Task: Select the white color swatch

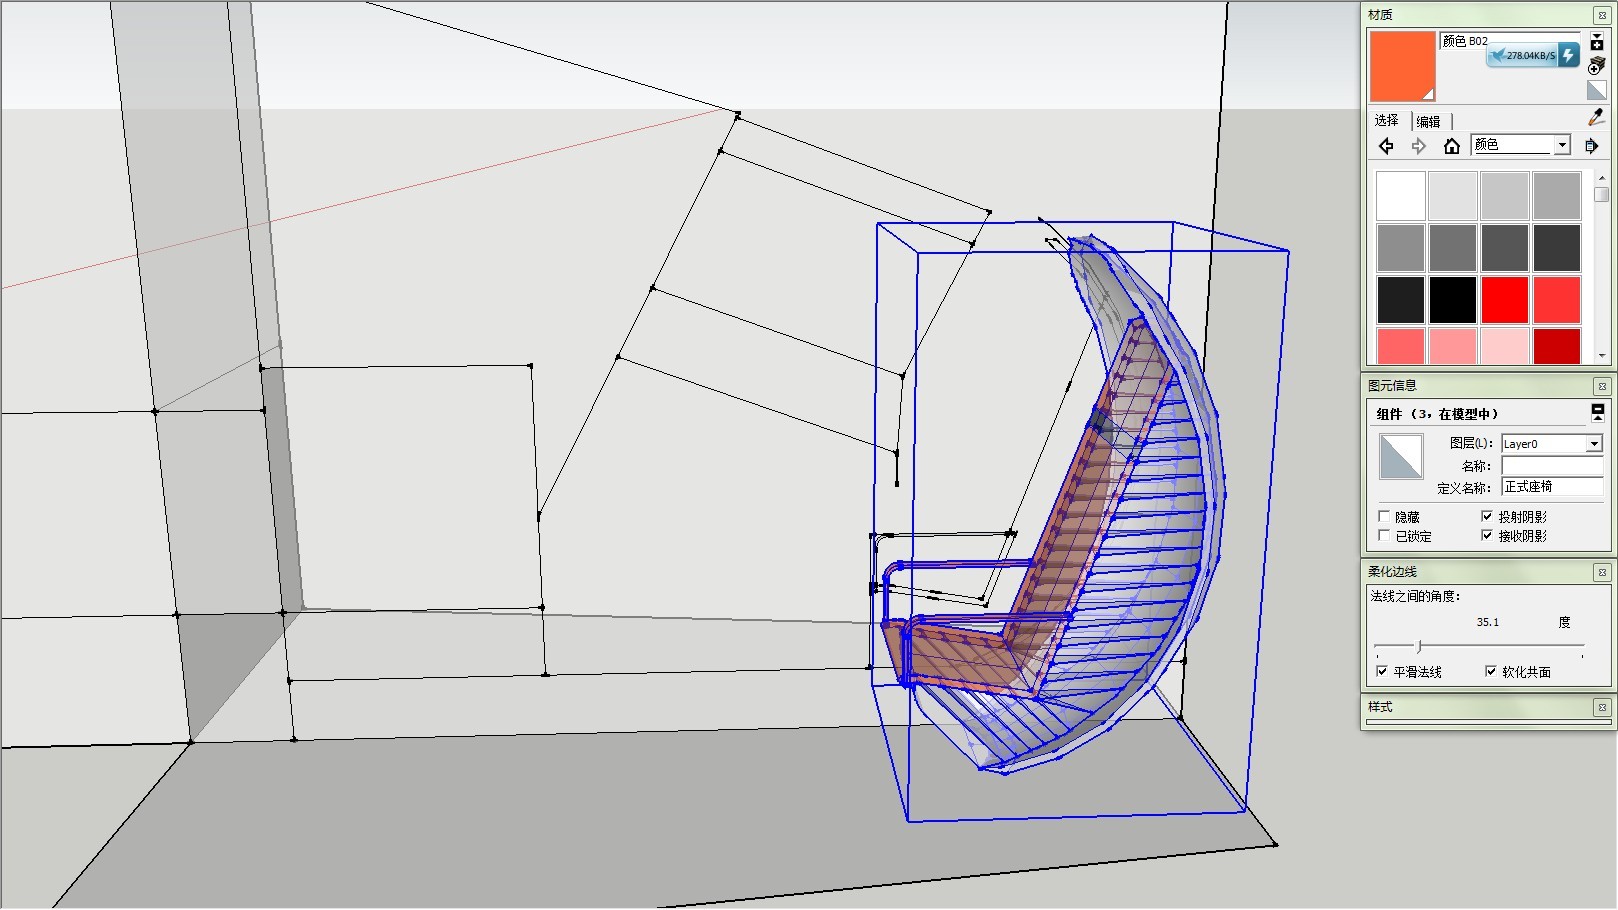Action: click(x=1401, y=196)
